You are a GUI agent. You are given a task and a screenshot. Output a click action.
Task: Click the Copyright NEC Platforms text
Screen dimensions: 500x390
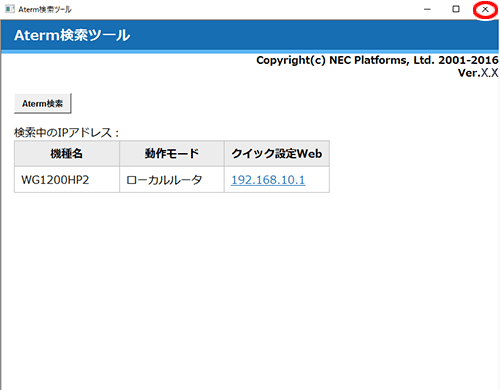[x=377, y=60]
